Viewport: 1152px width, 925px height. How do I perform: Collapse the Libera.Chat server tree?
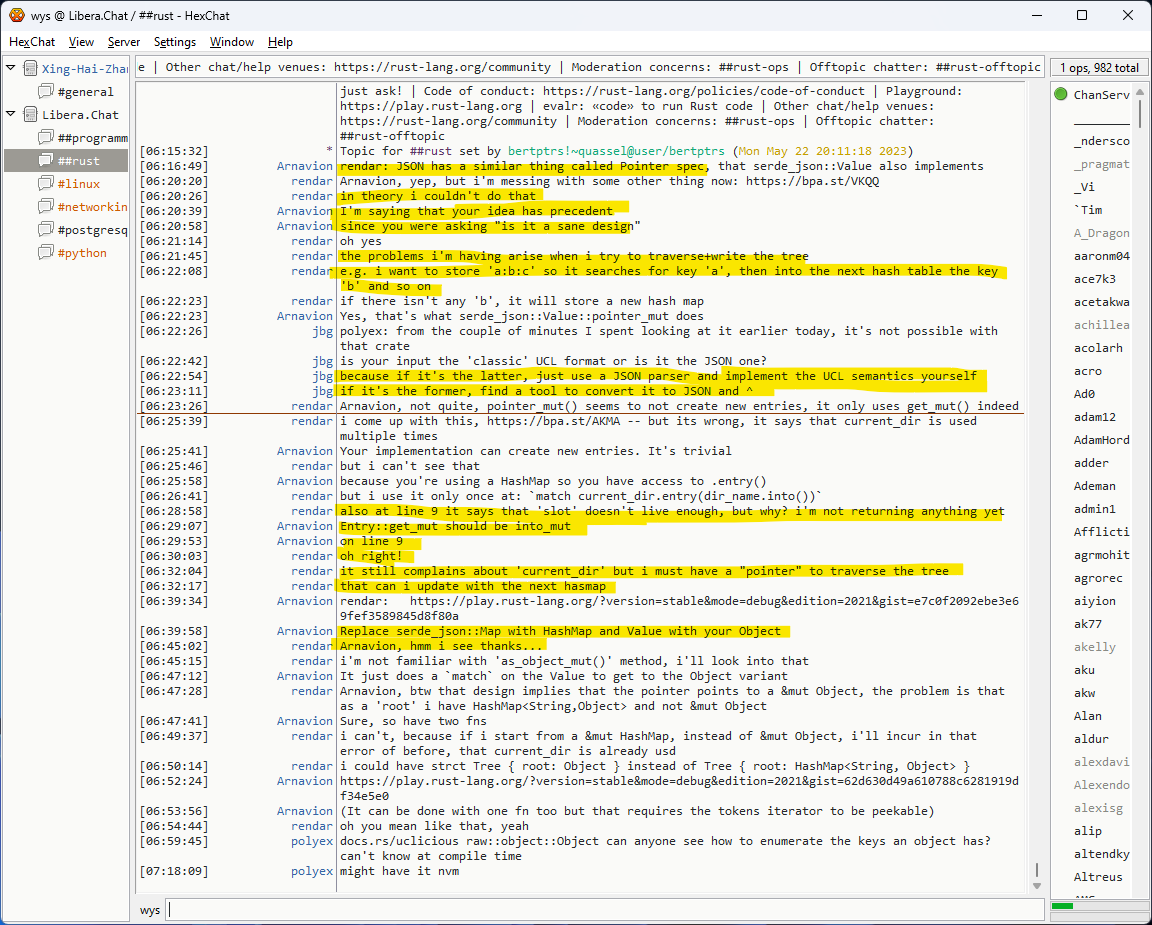point(11,115)
